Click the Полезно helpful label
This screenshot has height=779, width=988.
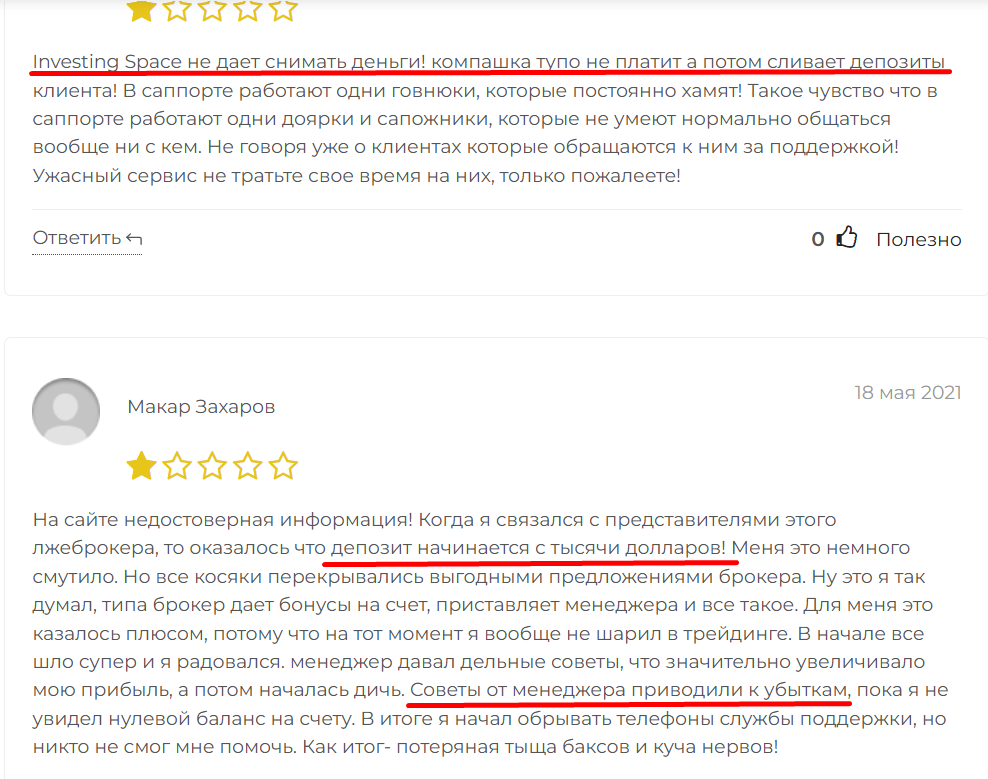[x=919, y=239]
